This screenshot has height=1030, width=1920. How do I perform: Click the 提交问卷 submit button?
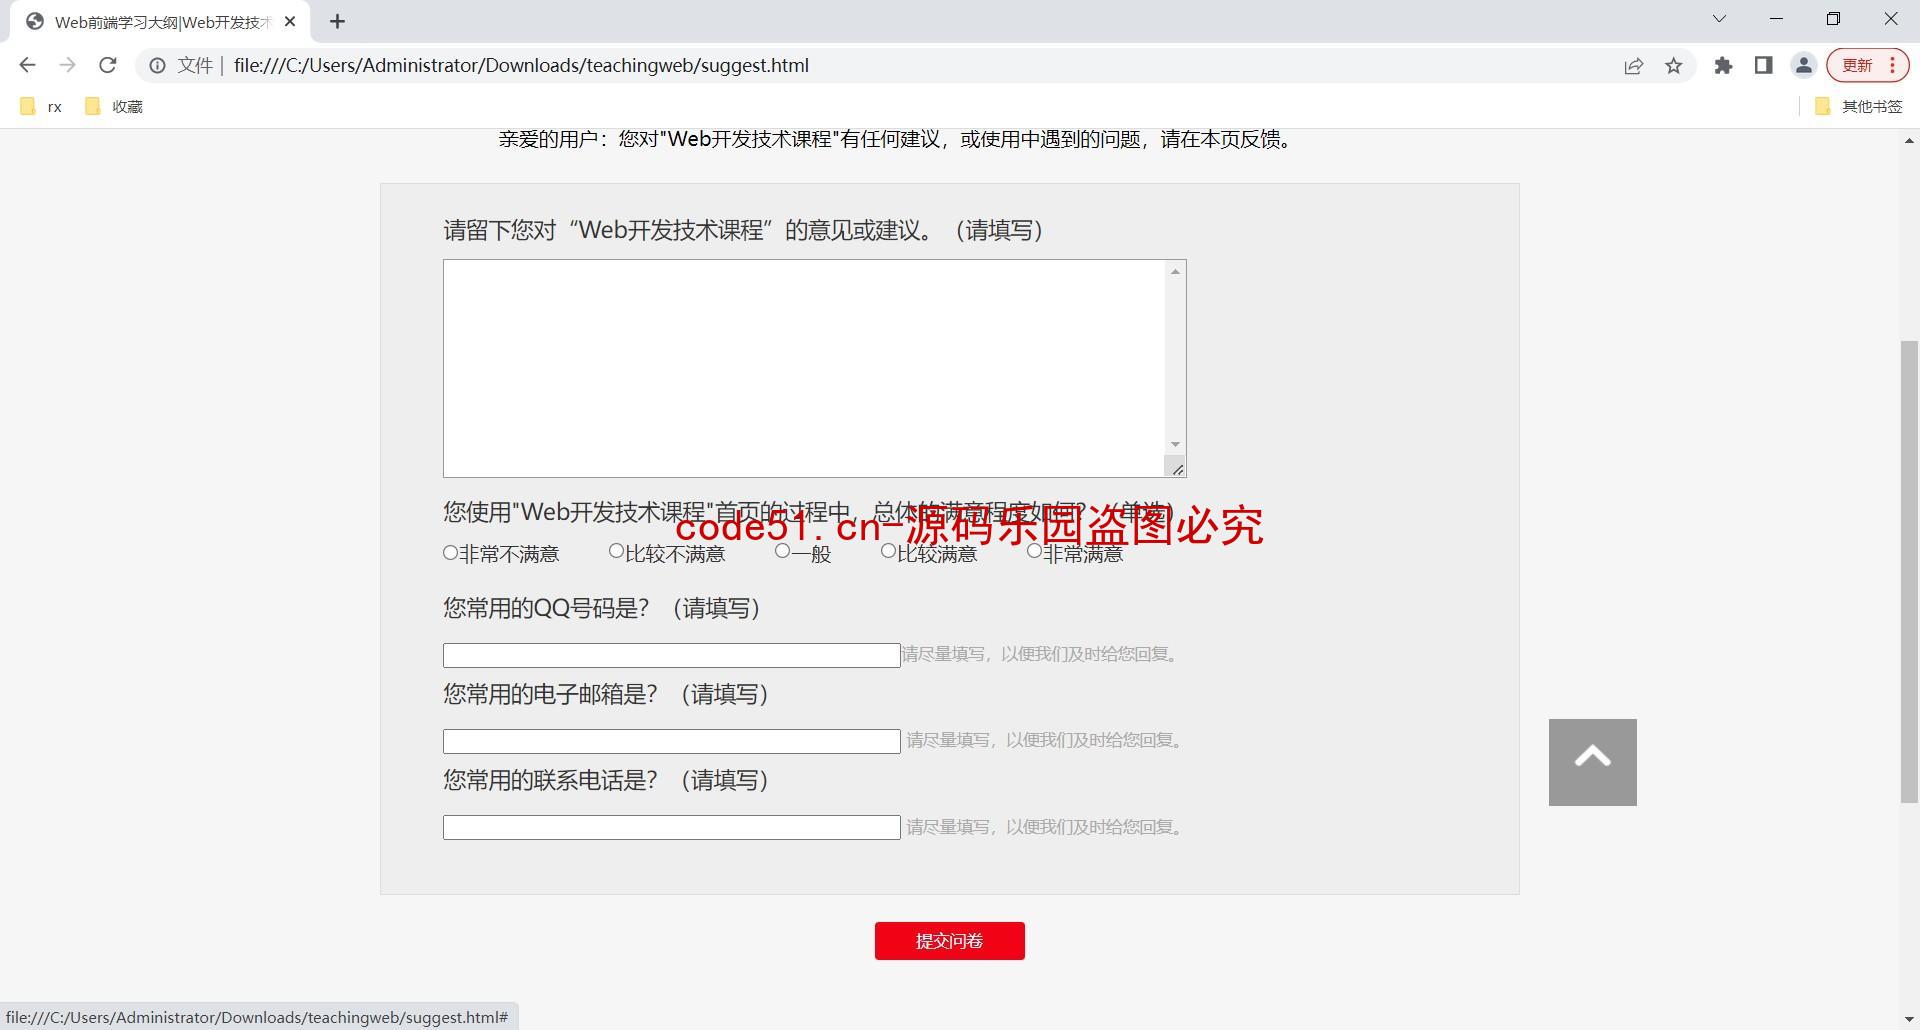(x=949, y=941)
